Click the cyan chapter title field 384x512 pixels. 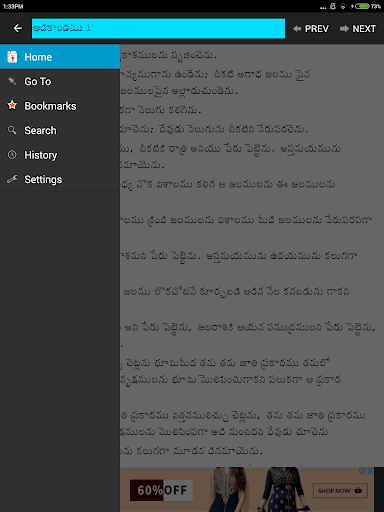click(158, 28)
